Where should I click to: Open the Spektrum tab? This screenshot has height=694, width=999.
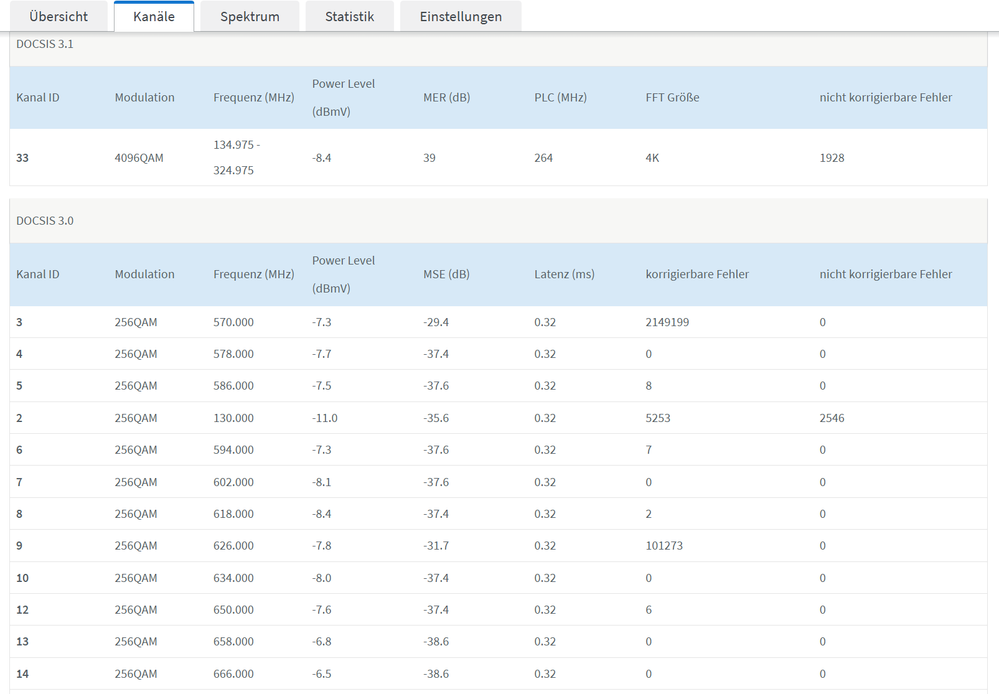249,16
